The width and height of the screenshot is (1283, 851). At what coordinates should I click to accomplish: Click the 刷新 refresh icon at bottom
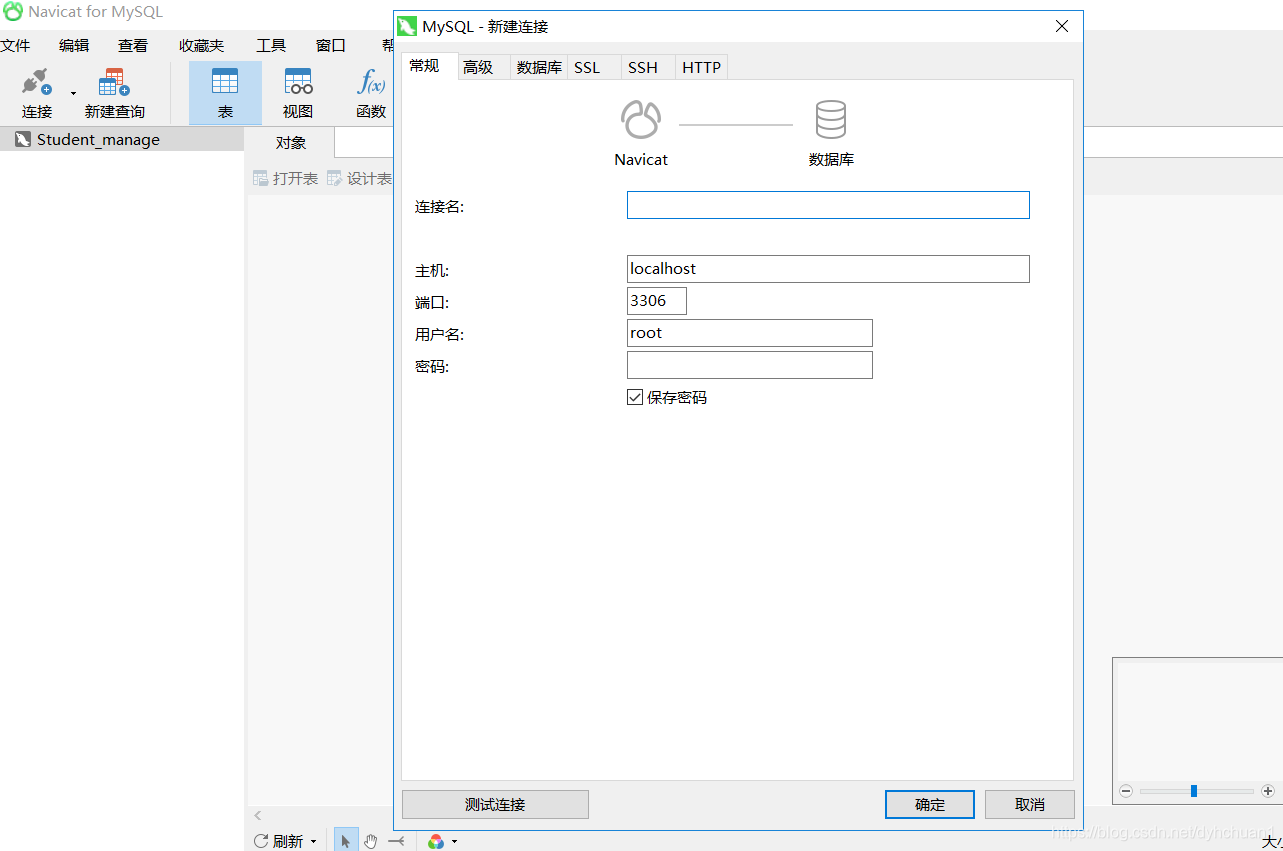point(261,841)
